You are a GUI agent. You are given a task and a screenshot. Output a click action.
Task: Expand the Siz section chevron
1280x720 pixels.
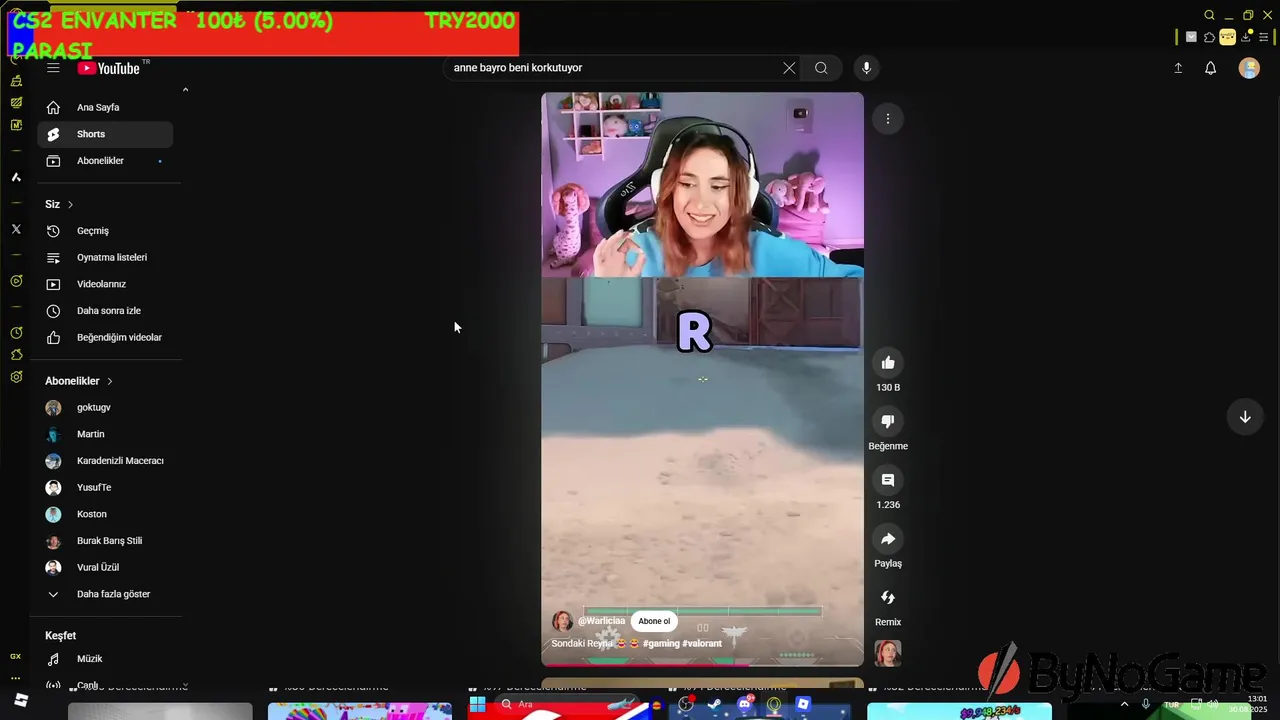pyautogui.click(x=70, y=204)
